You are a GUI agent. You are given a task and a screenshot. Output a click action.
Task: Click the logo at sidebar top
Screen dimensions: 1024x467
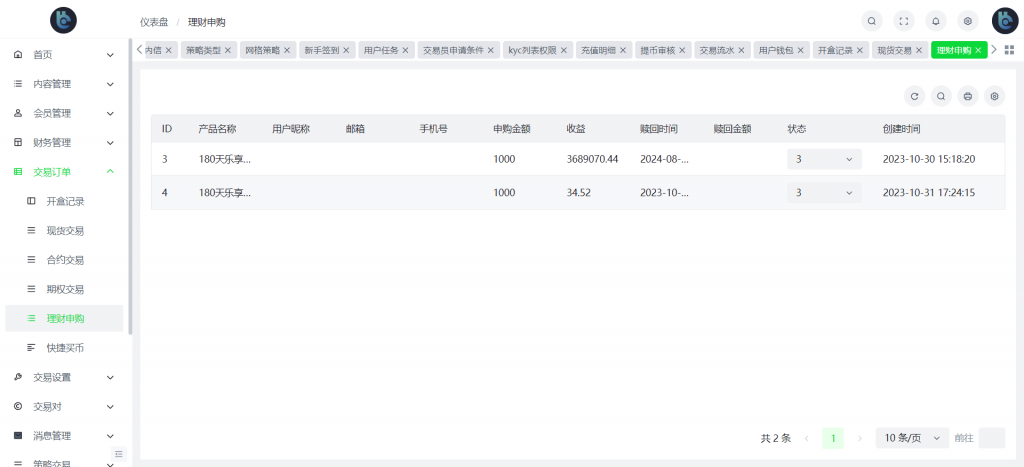pos(63,20)
